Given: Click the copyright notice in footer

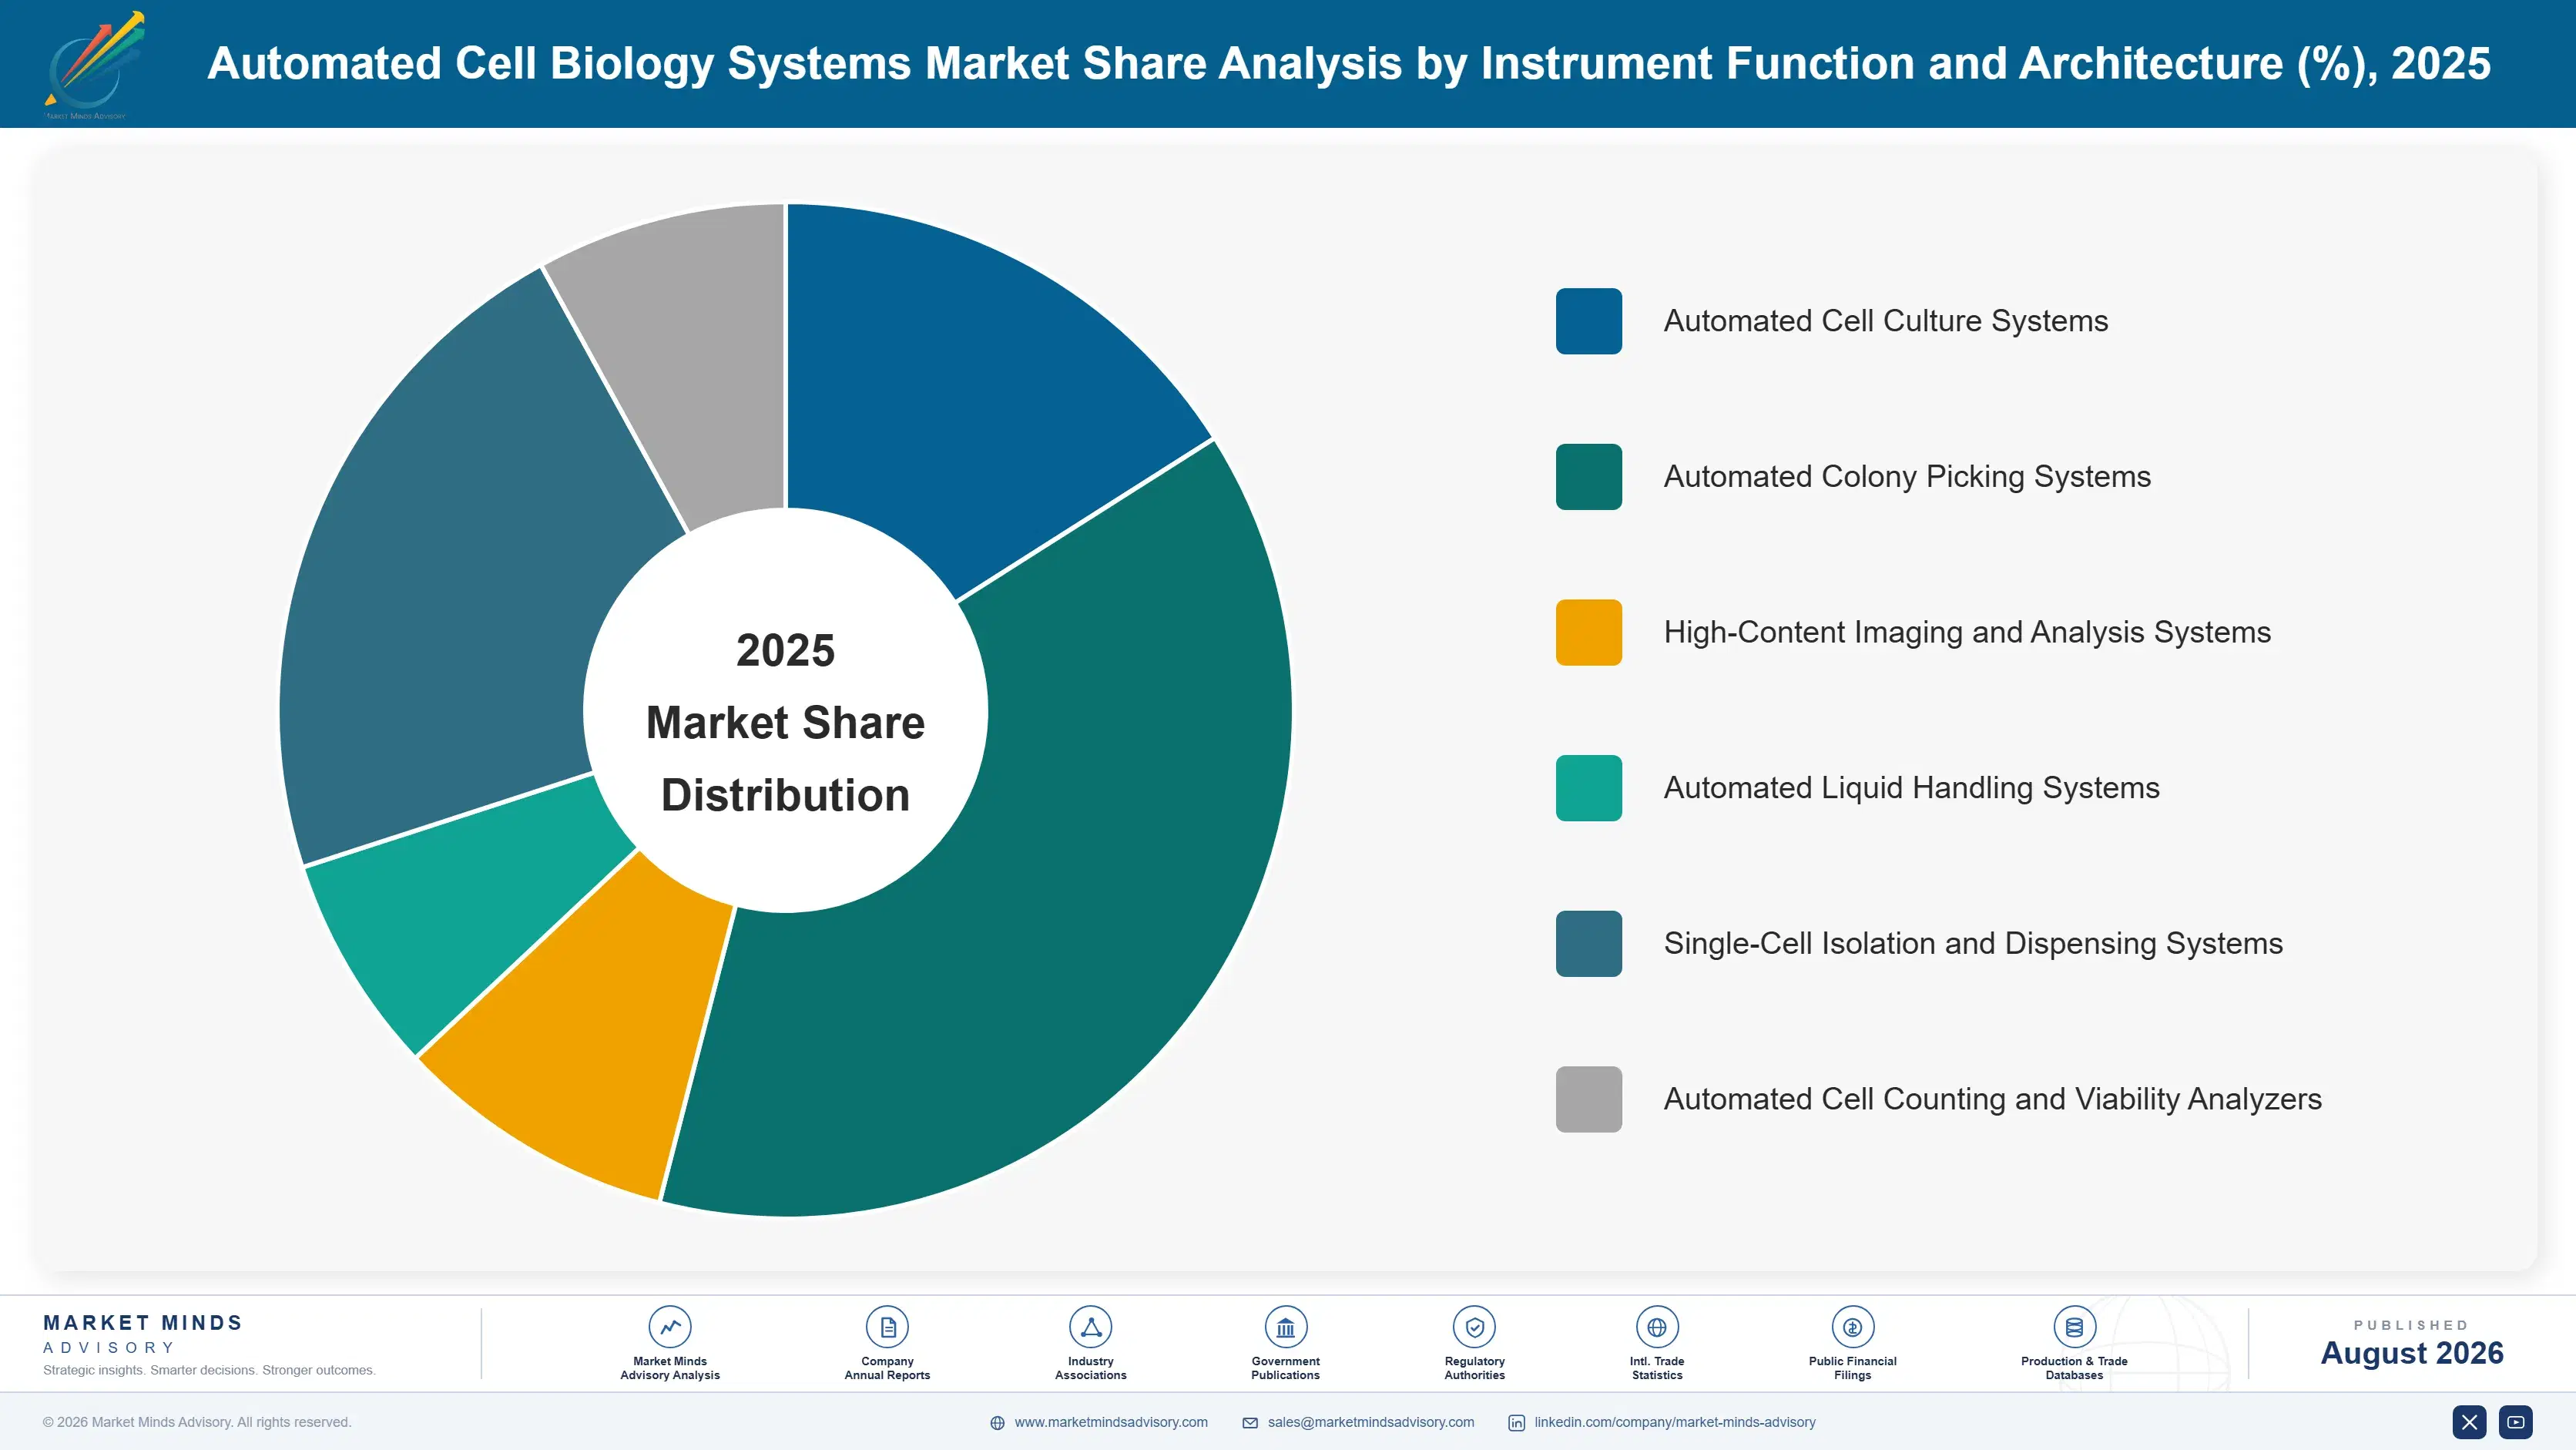Looking at the screenshot, I should [x=197, y=1422].
